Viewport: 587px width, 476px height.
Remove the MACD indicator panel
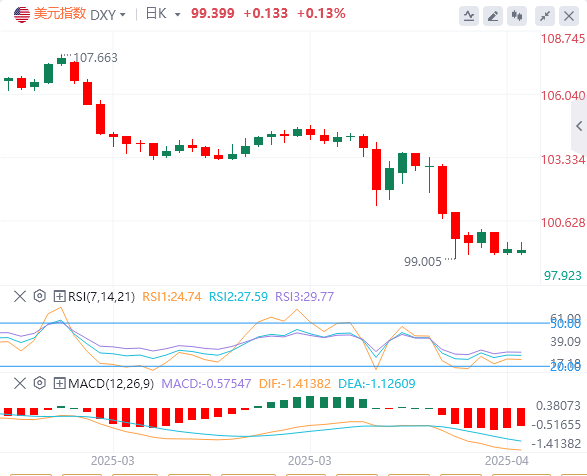19,383
